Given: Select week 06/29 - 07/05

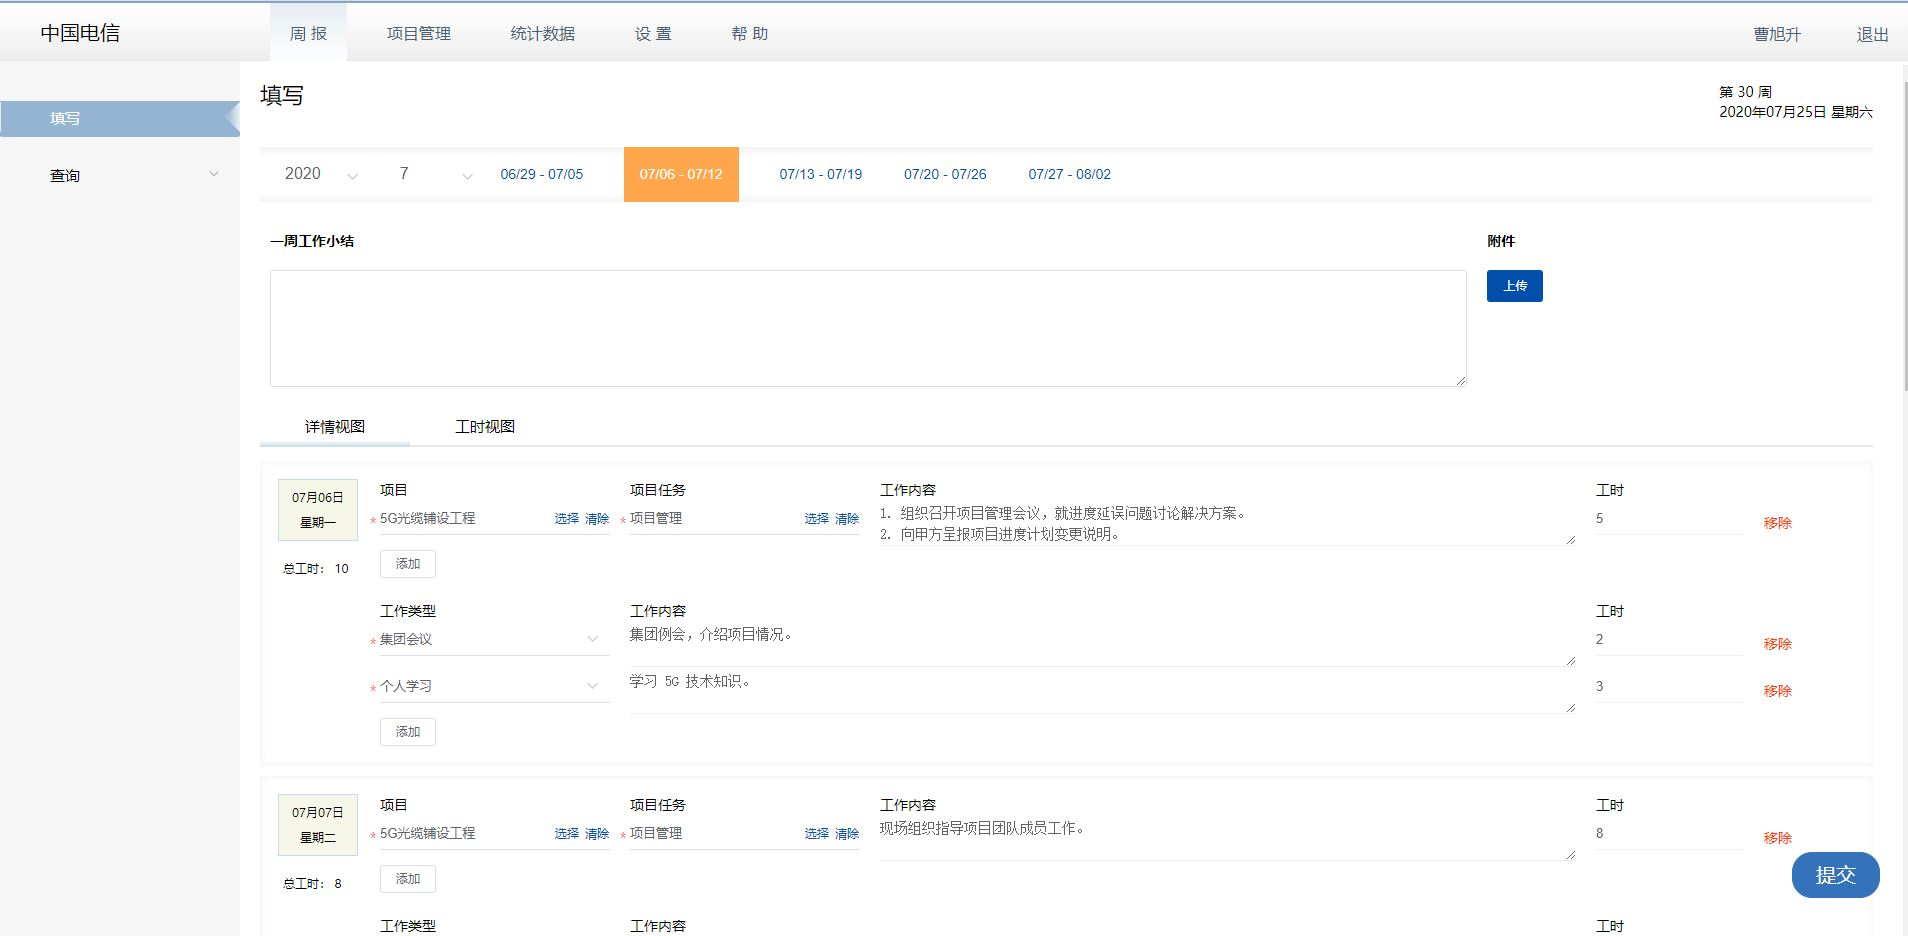Looking at the screenshot, I should click(x=541, y=174).
